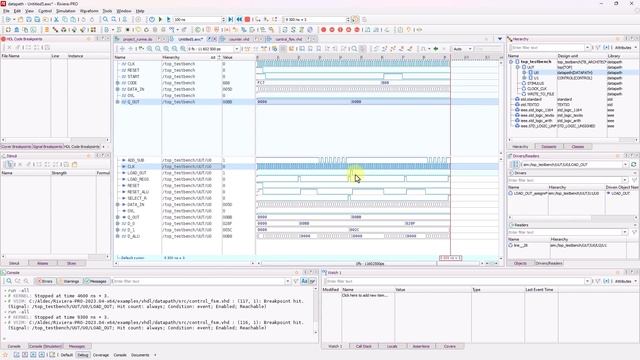Expand the UUT node in Hierarchy
Image resolution: width=640 pixels, height=360 pixels.
[x=518, y=67]
